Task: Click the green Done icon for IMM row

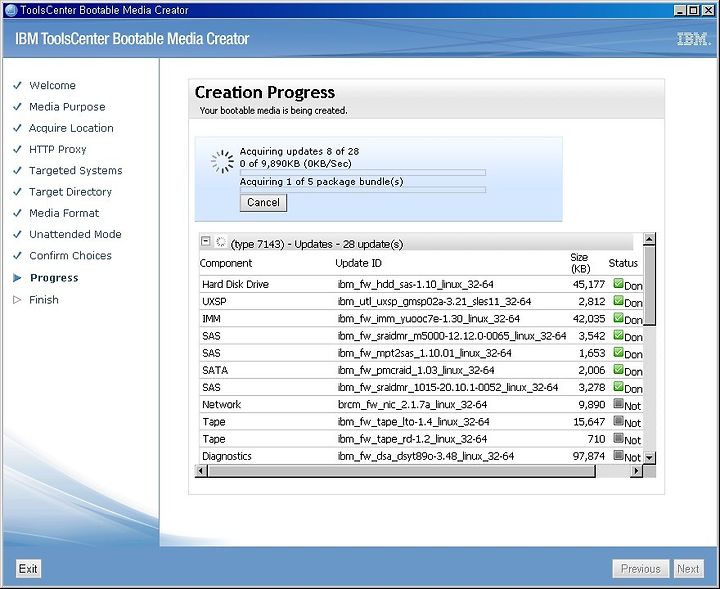Action: 618,318
